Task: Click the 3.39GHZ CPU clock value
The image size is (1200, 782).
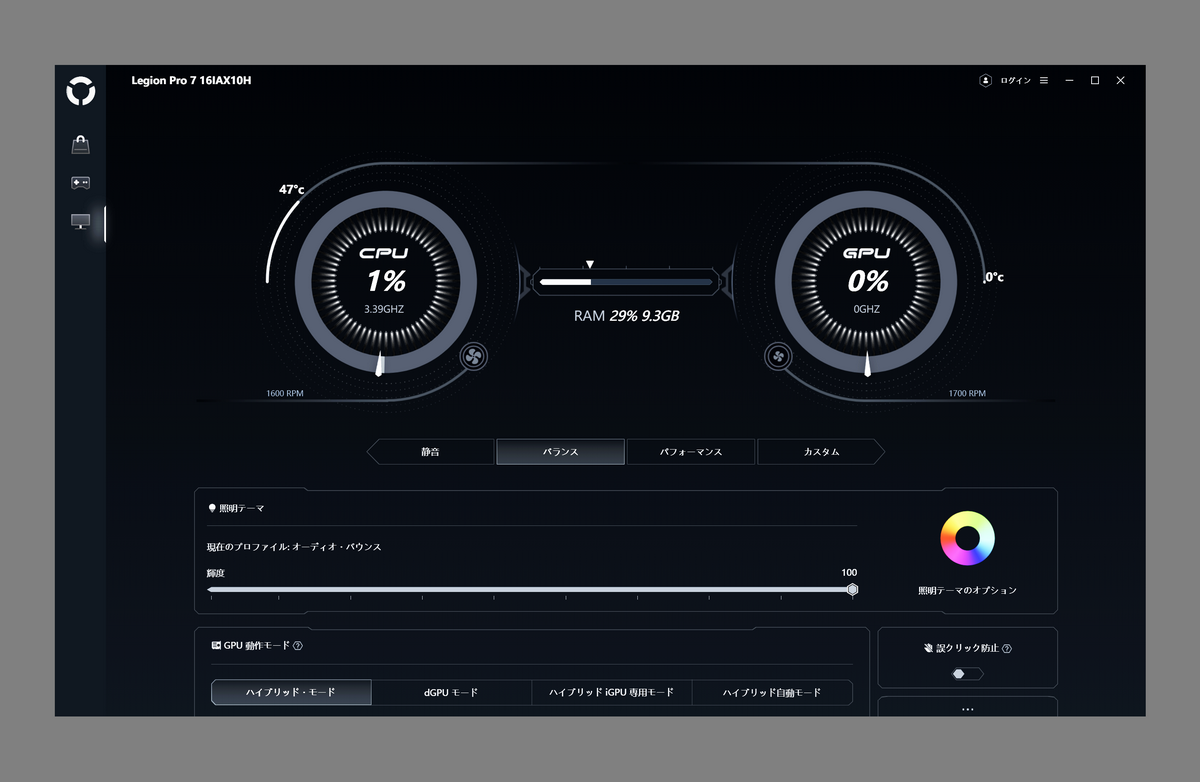Action: pos(384,309)
